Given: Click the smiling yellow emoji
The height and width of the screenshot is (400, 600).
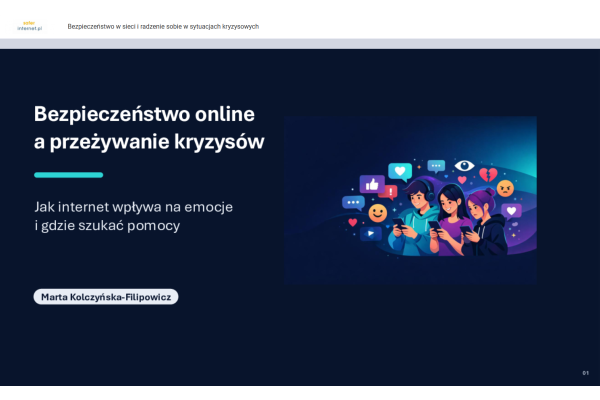Looking at the screenshot, I should [x=377, y=213].
